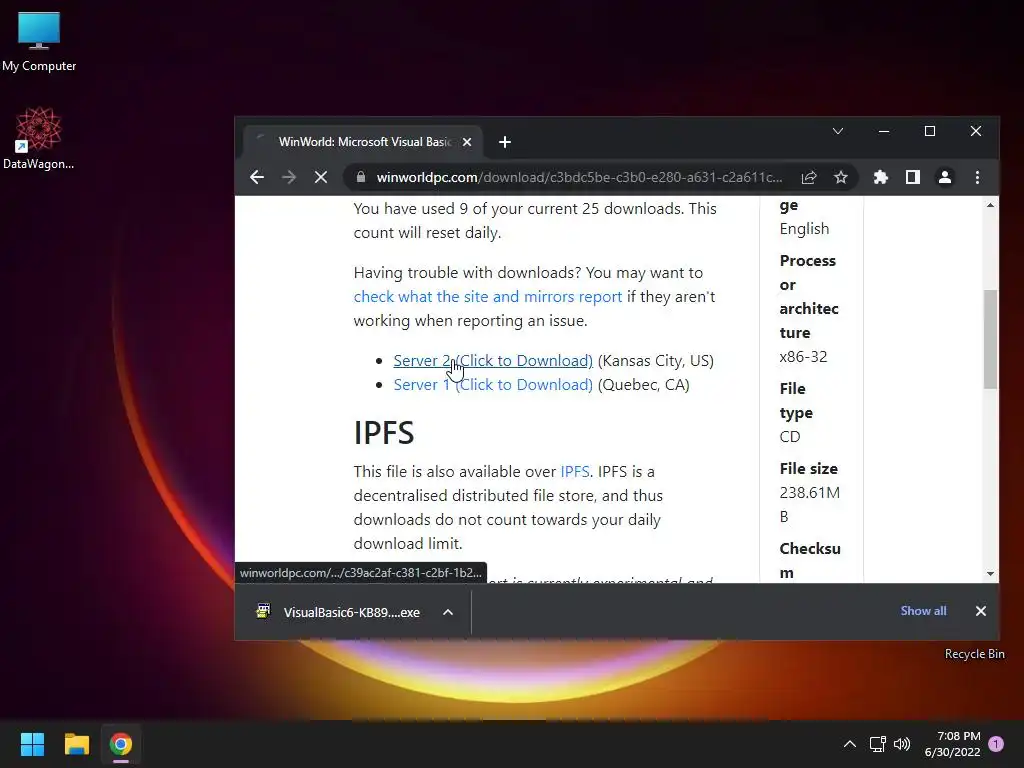This screenshot has height=768, width=1024.
Task: Open the clock showing 7:08 PM
Action: point(952,744)
